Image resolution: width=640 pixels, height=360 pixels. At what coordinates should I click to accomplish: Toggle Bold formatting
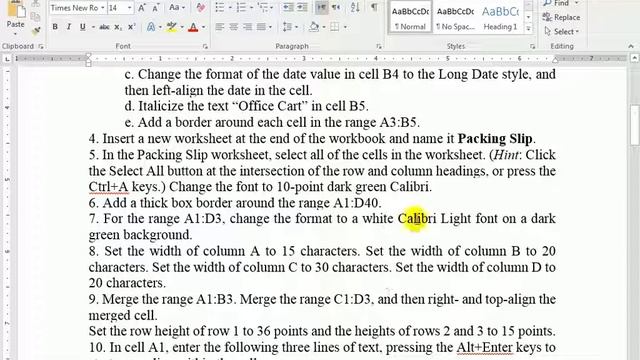55,27
